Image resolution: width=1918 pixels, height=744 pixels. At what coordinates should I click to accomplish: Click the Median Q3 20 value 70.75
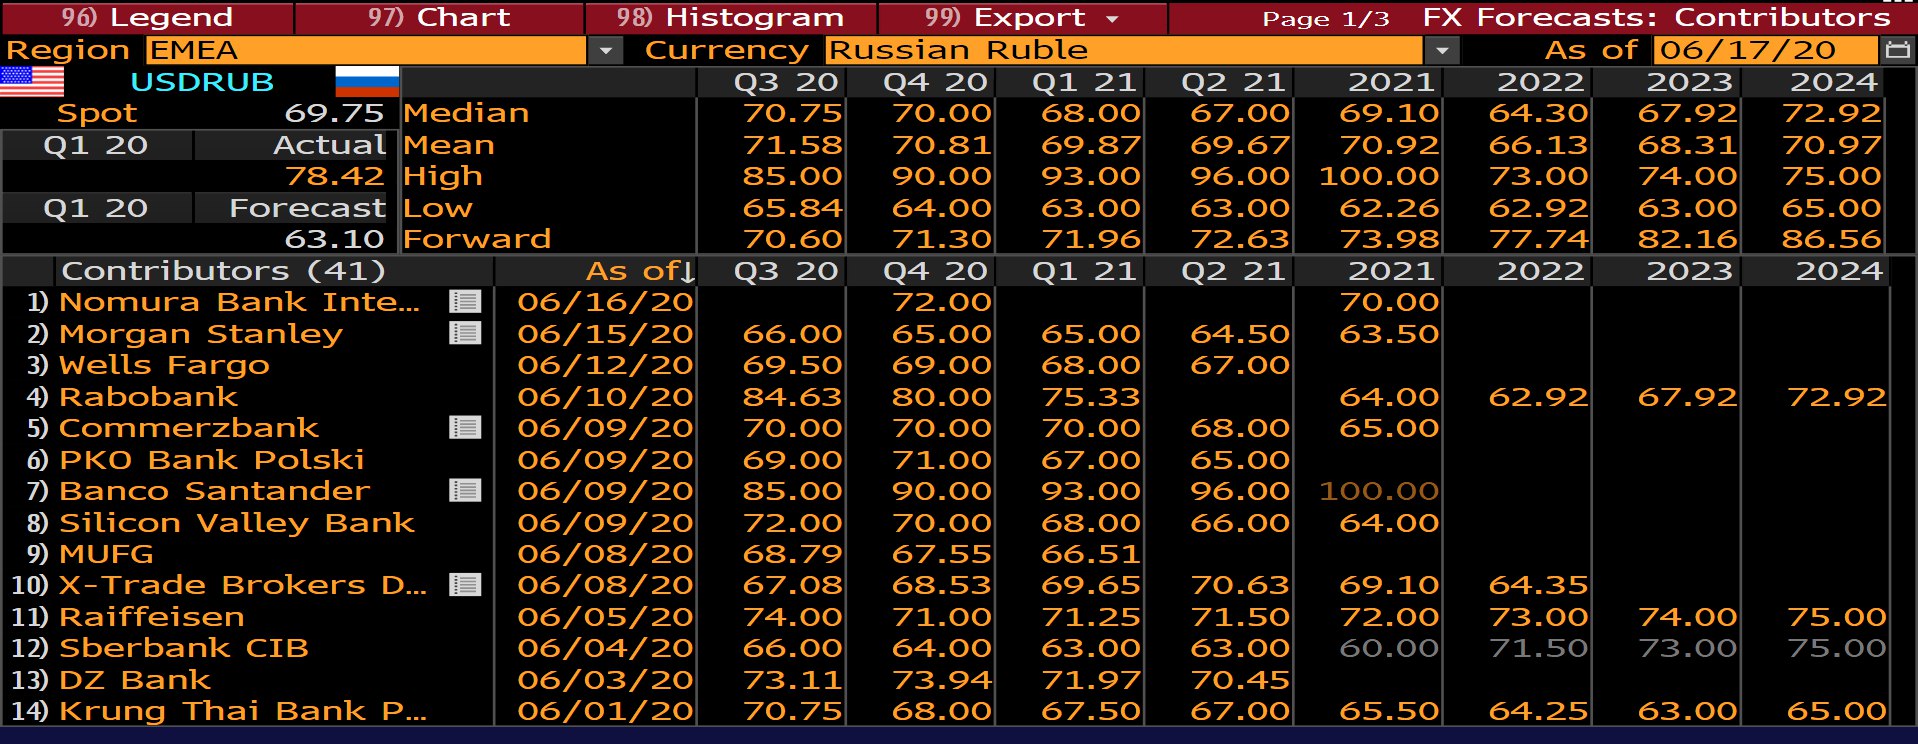click(x=792, y=113)
